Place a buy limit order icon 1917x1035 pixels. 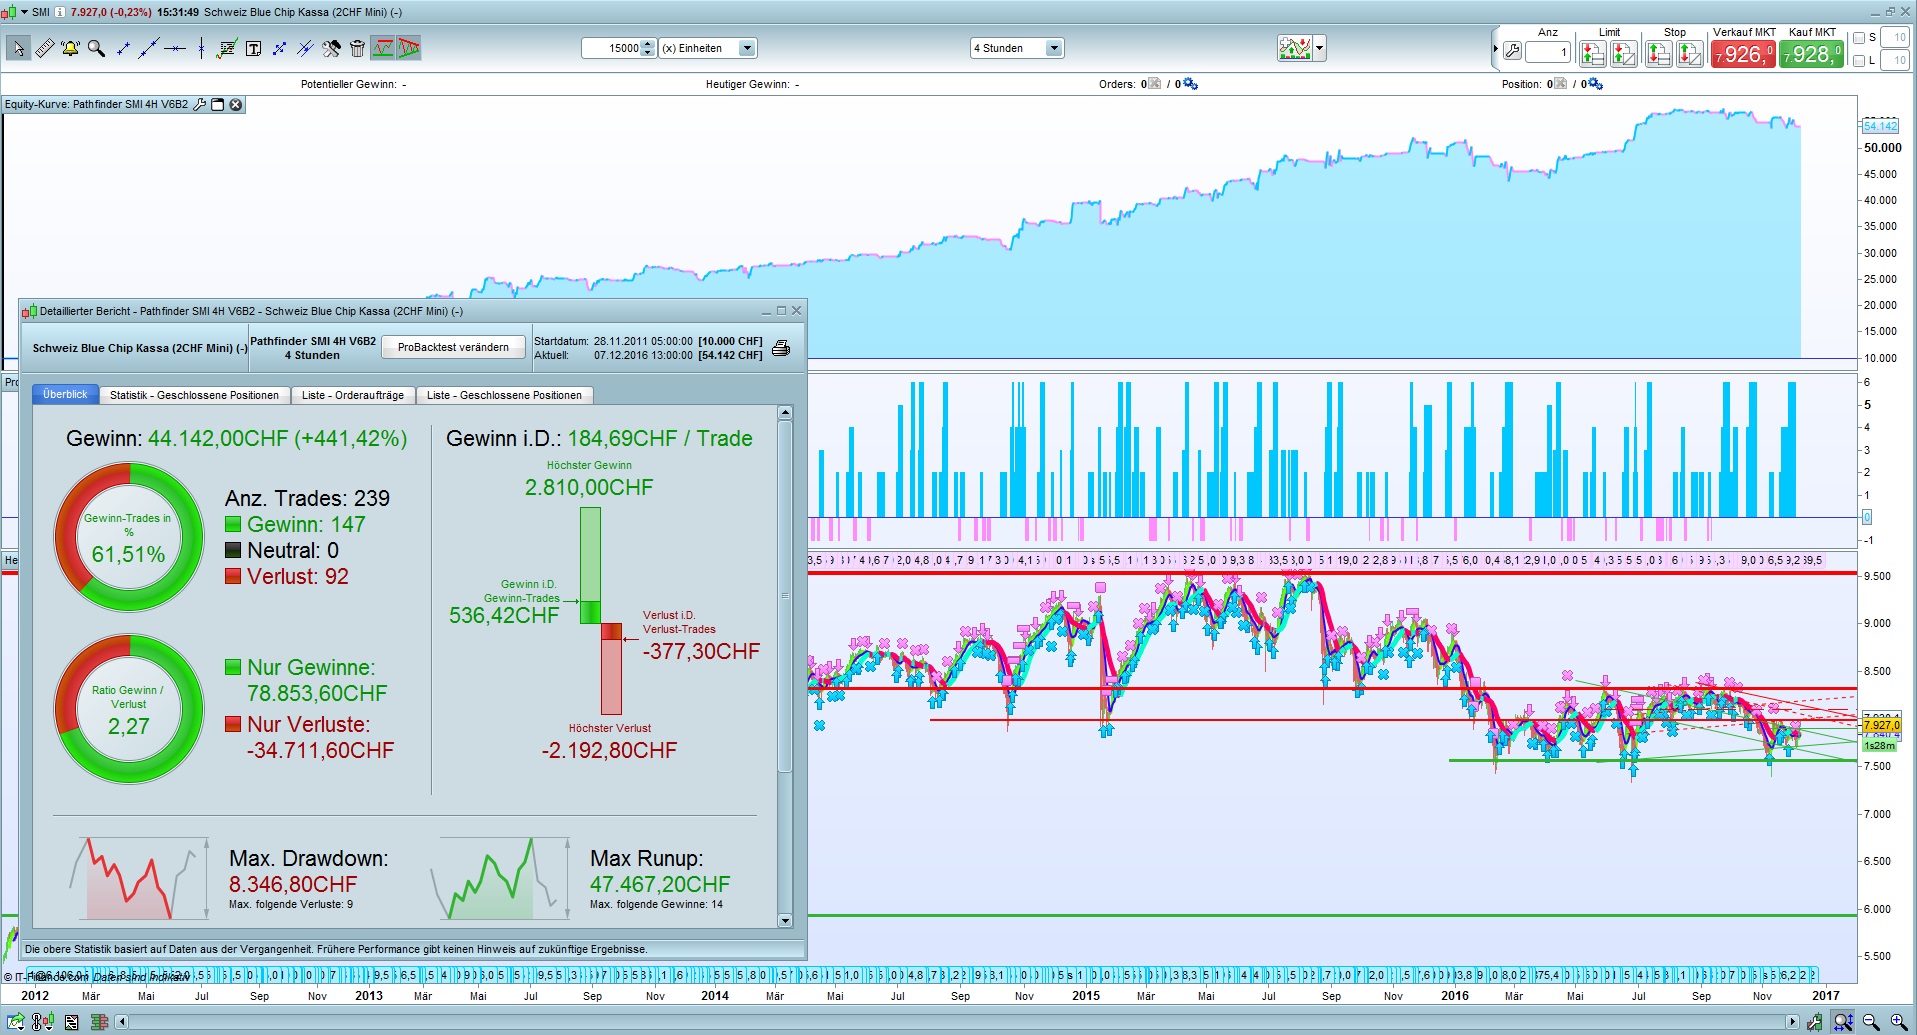click(1592, 53)
